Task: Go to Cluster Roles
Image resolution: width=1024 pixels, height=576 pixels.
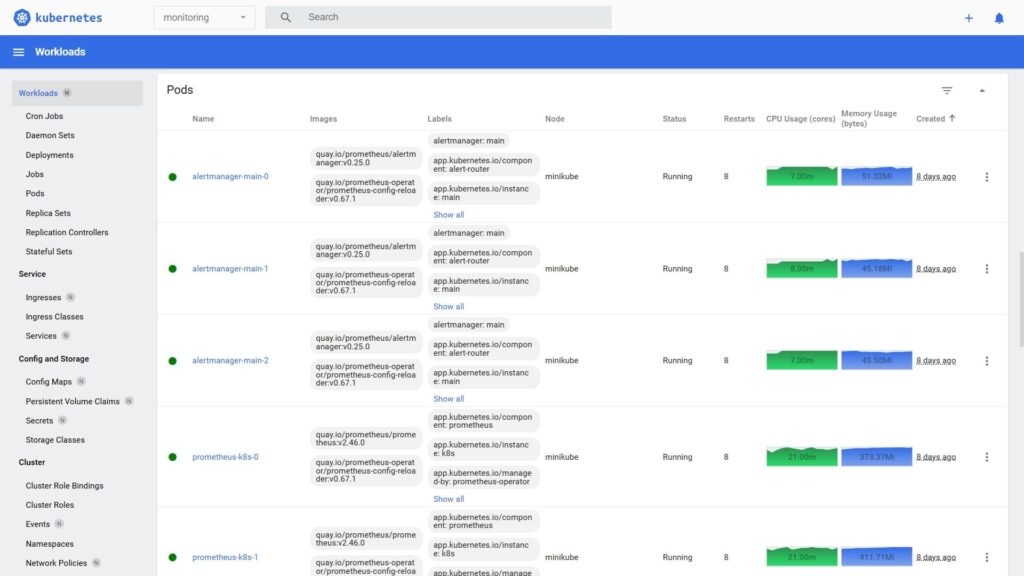Action: point(50,505)
